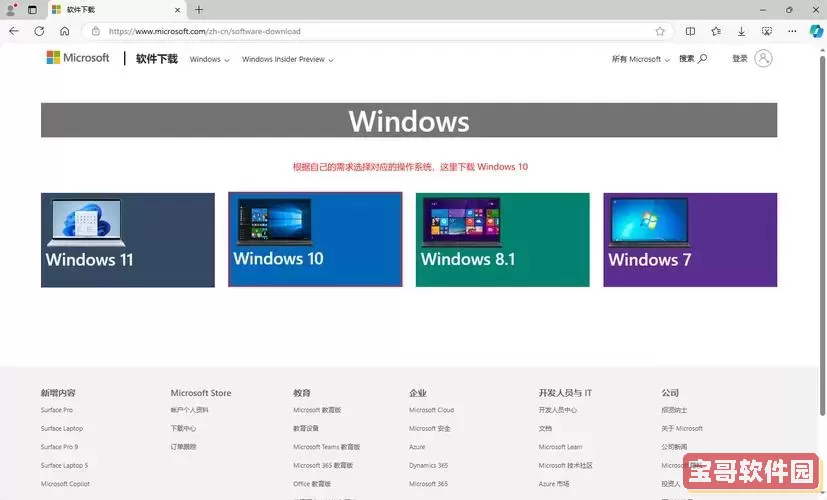Expand the Windows navigation dropdown
This screenshot has height=500, width=827.
[209, 59]
